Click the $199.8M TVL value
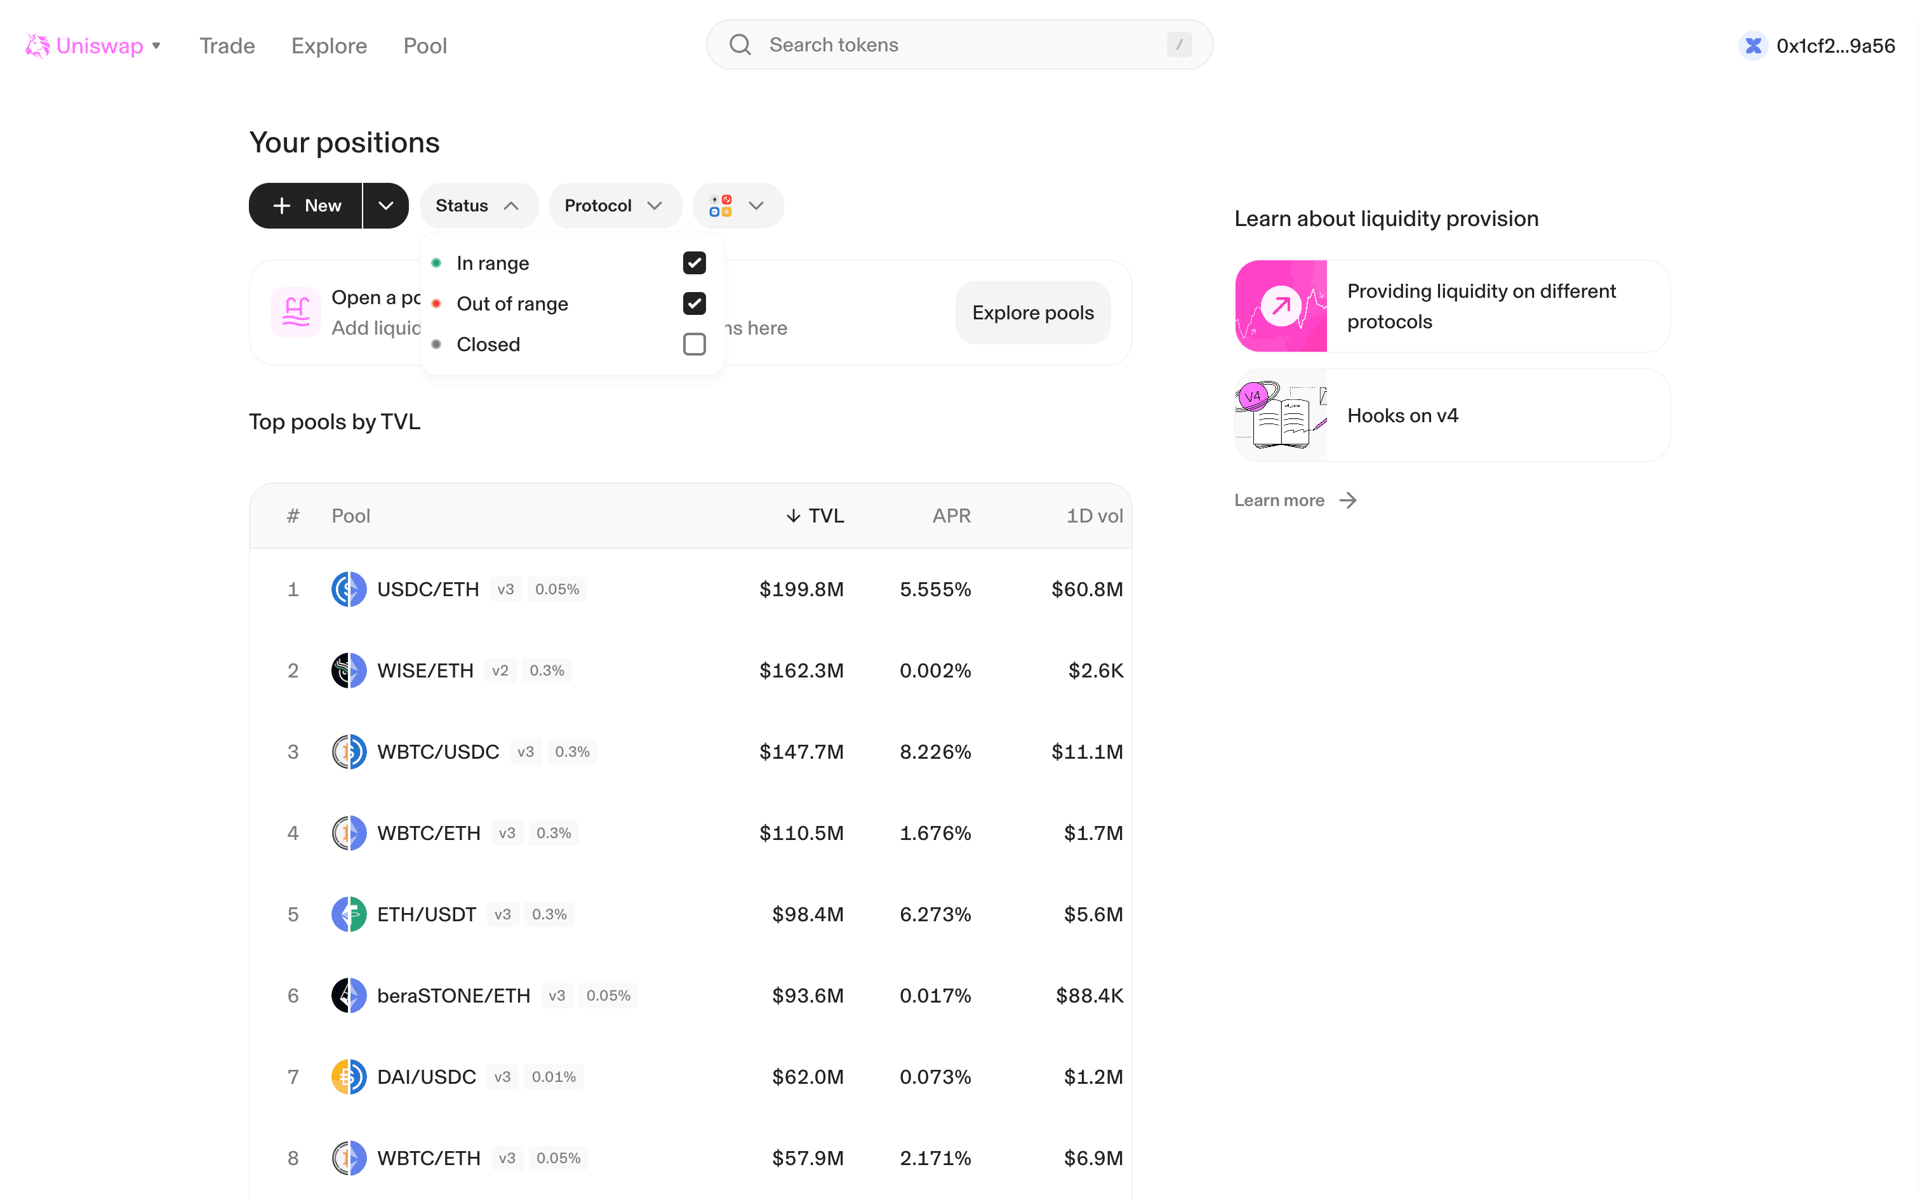 coord(801,589)
